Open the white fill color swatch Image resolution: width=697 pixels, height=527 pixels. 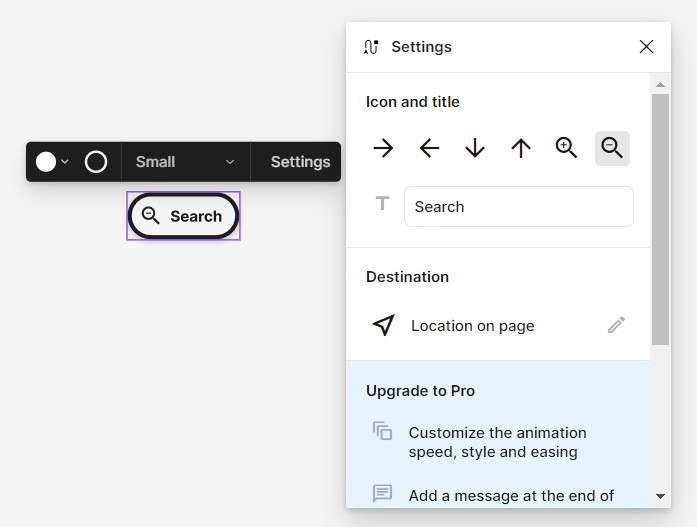coord(46,162)
